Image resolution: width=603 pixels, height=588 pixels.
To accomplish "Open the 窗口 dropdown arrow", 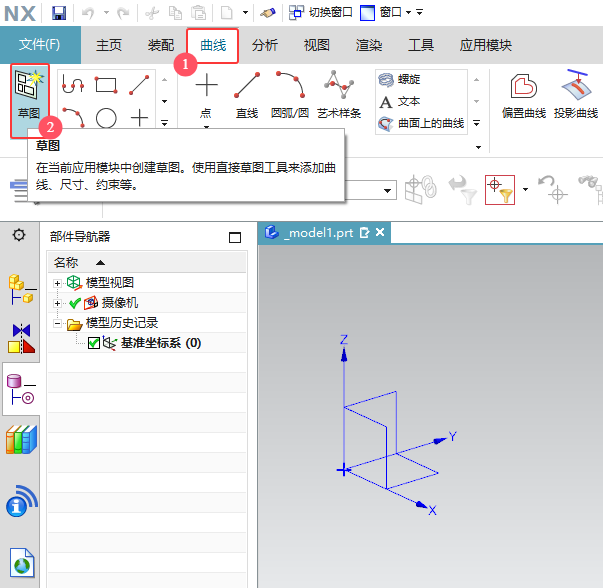I will pyautogui.click(x=408, y=13).
